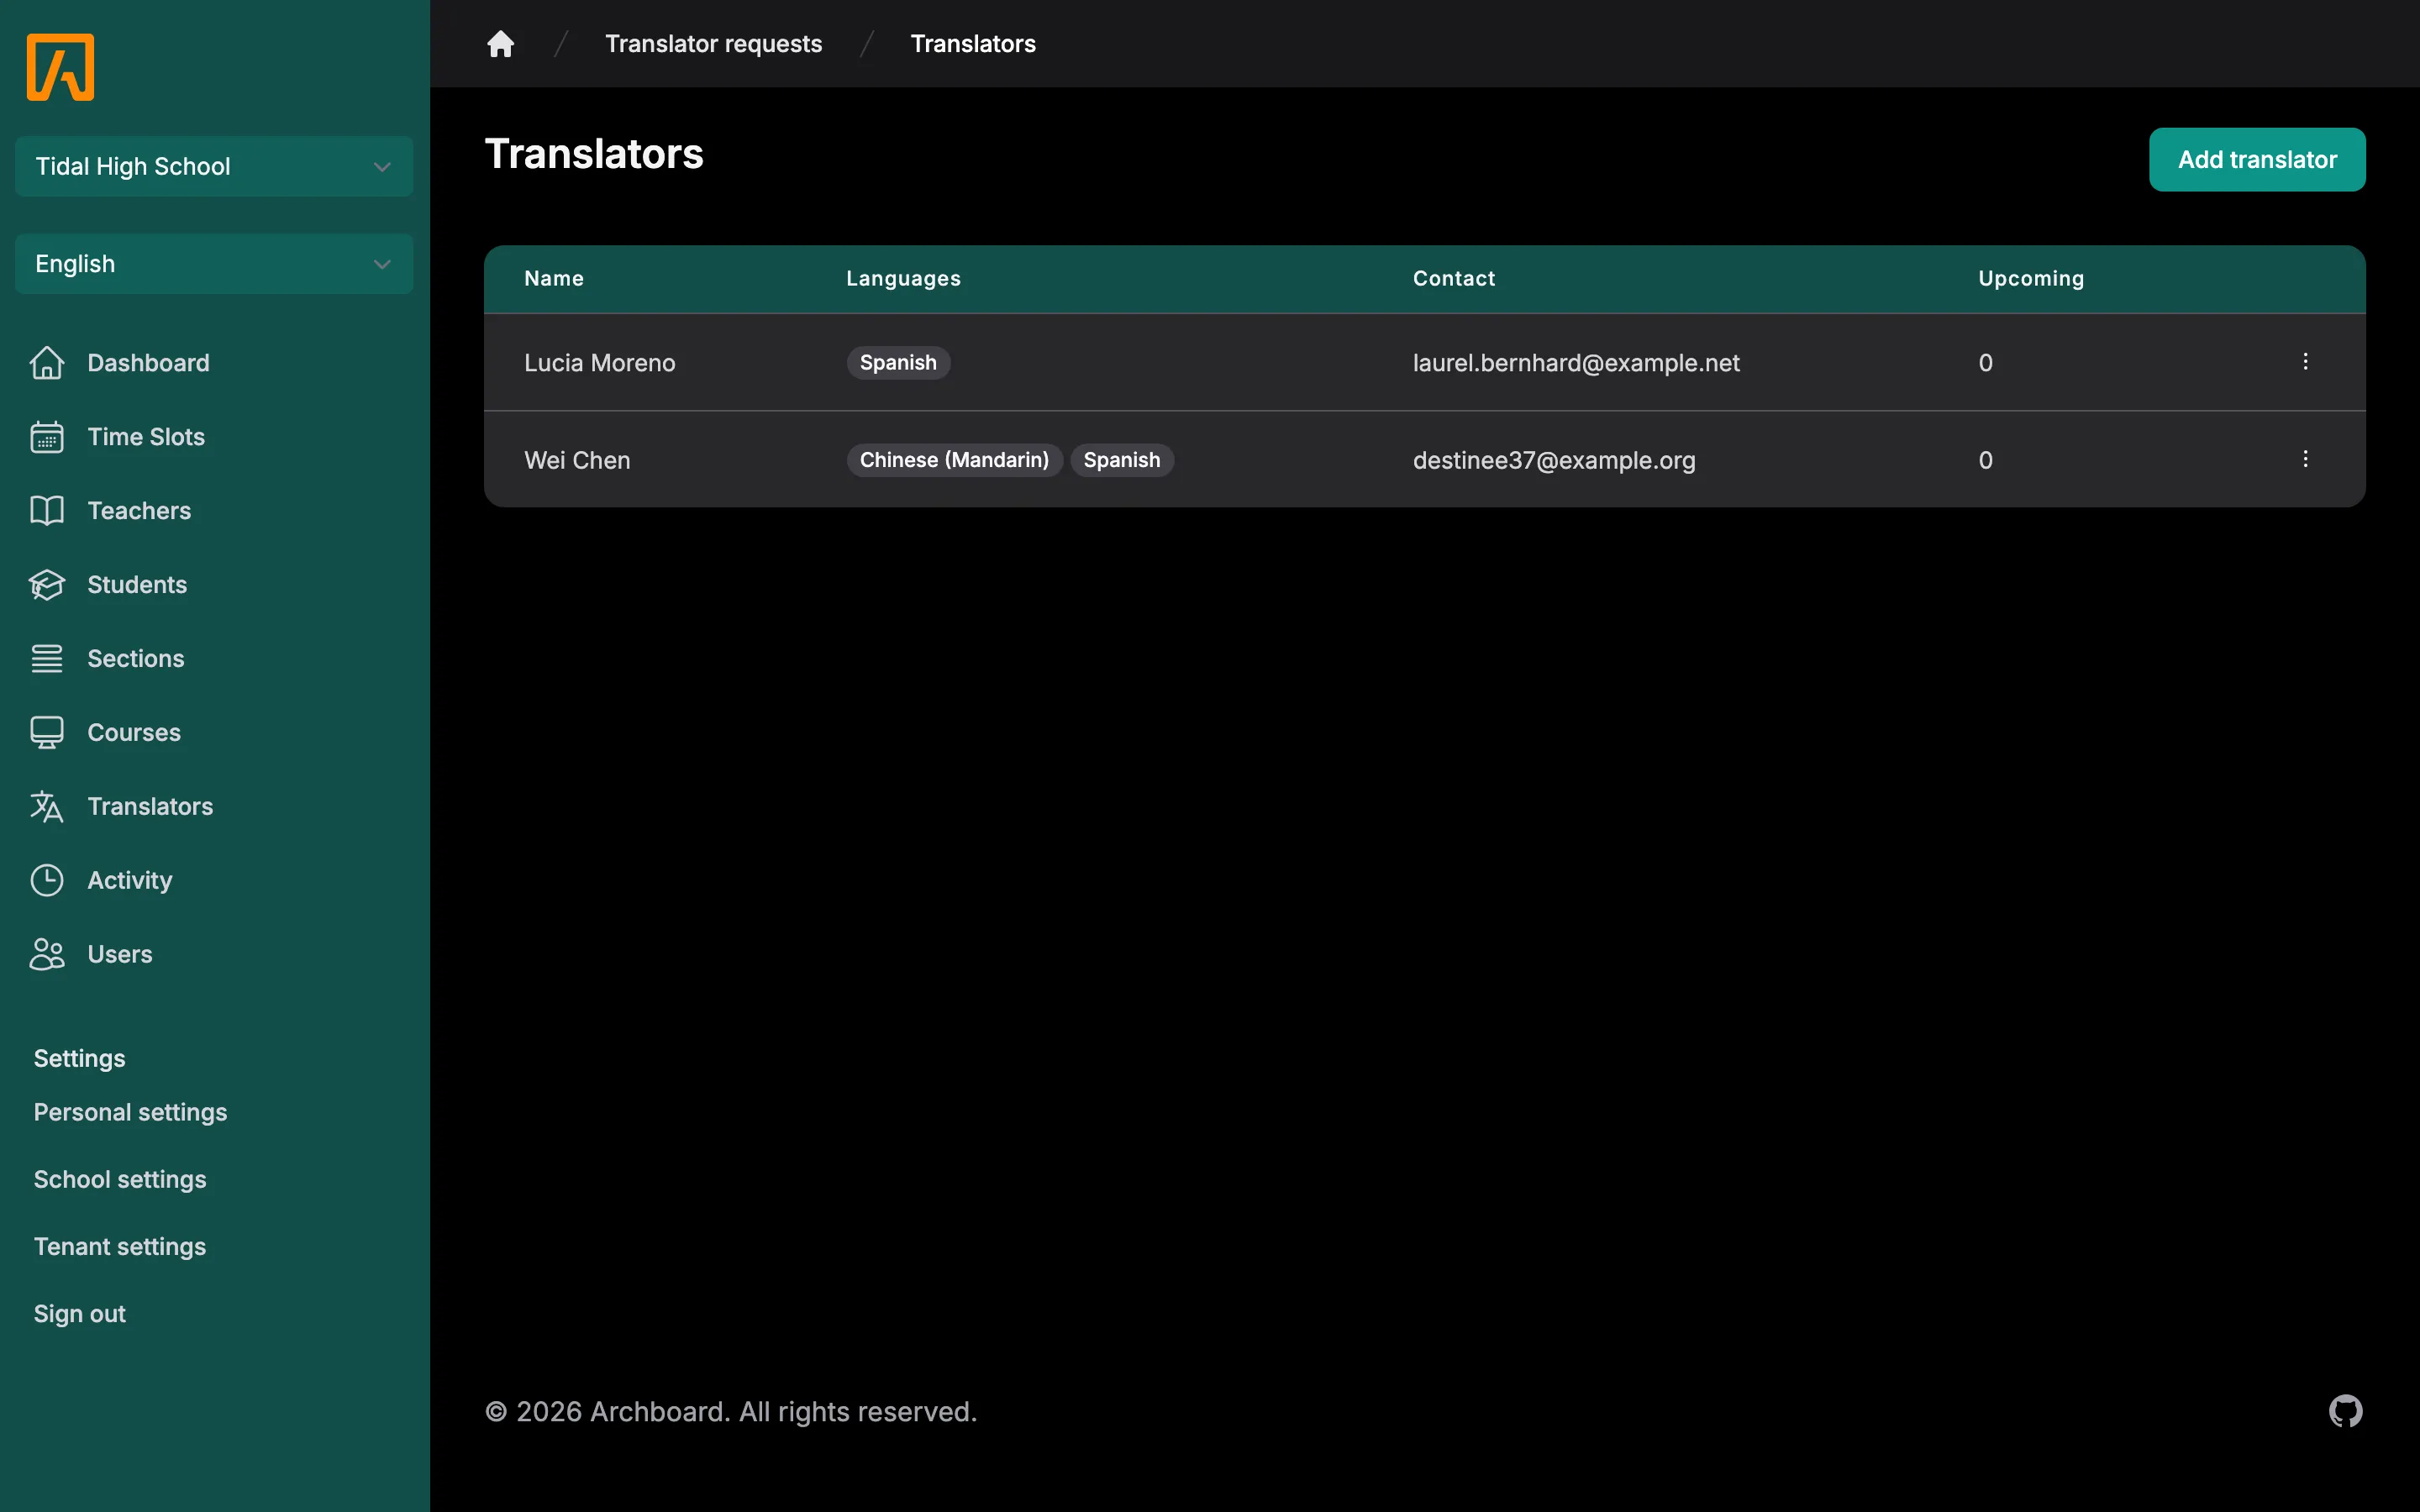This screenshot has width=2420, height=1512.
Task: Click Translators breadcrumb link
Action: tap(972, 44)
